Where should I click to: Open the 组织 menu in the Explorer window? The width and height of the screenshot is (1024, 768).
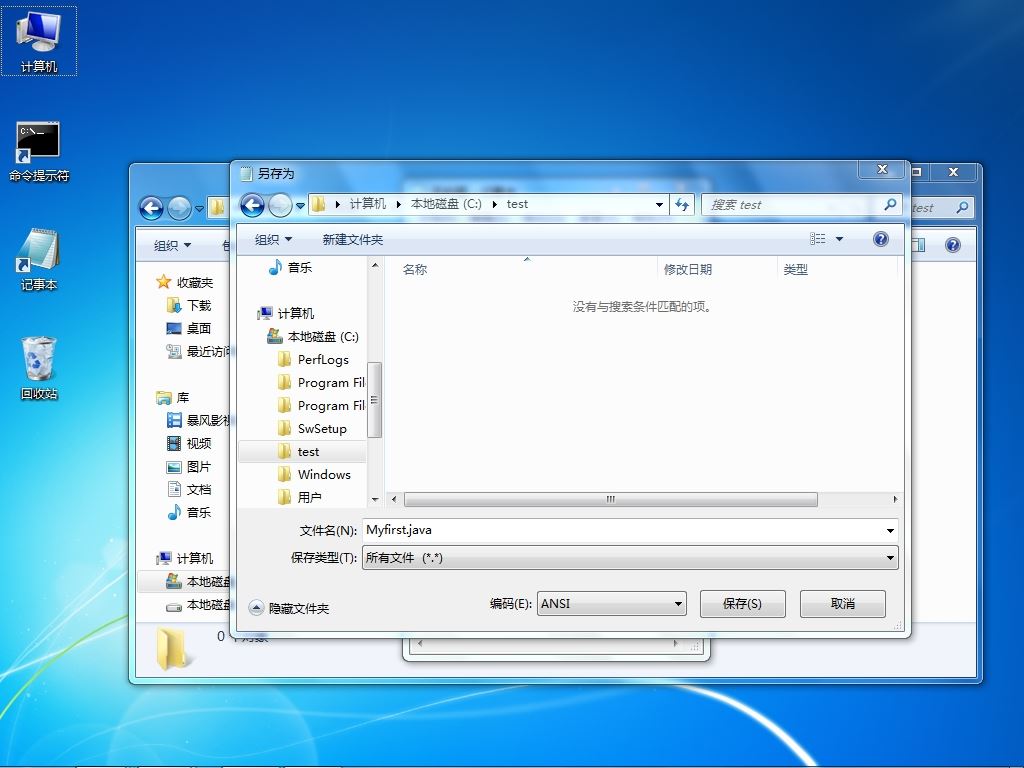[x=172, y=246]
